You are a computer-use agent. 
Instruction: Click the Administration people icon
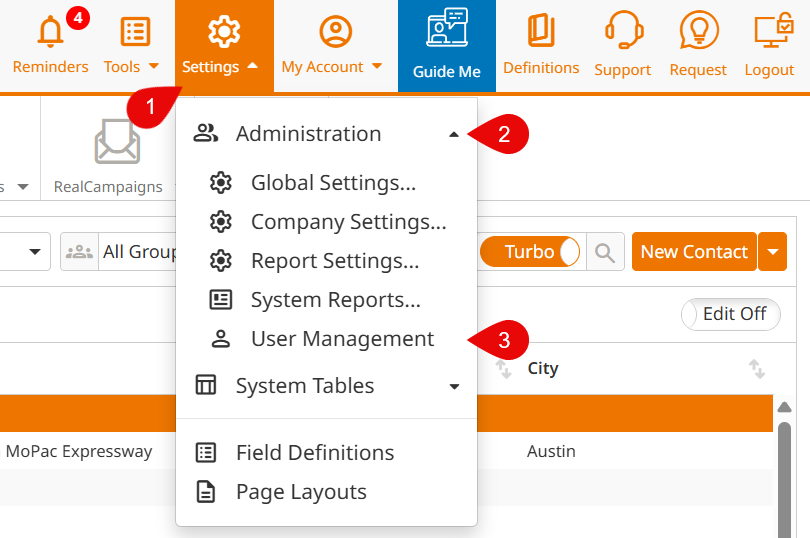206,133
